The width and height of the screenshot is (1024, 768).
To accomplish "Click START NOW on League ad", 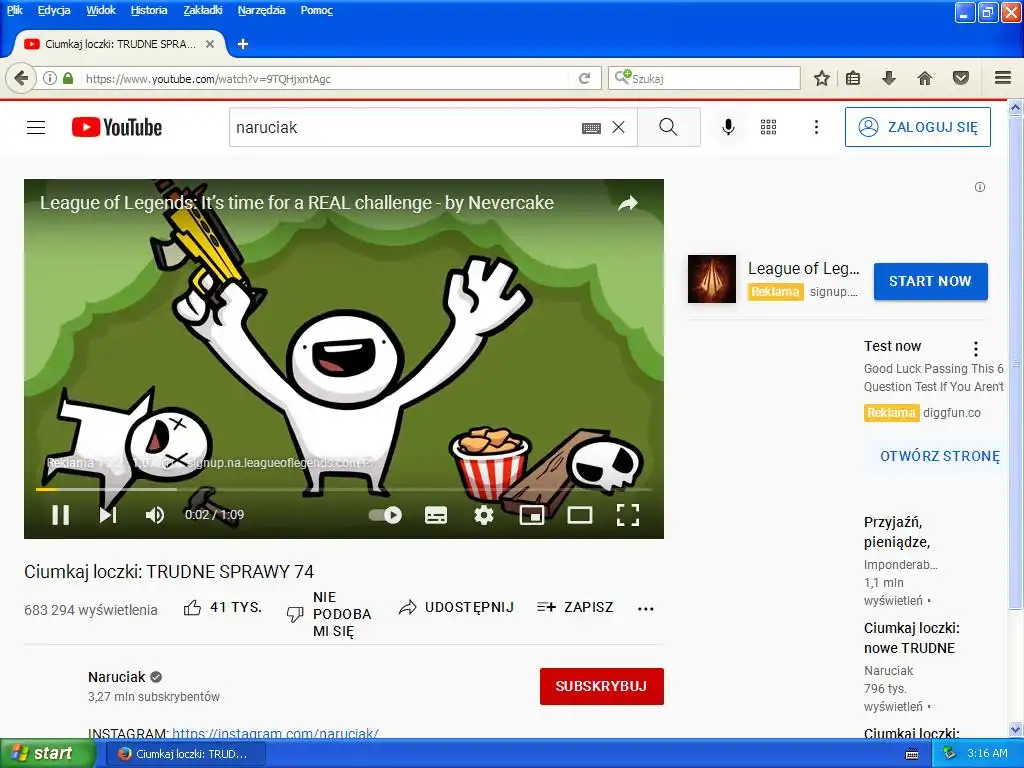I will pos(930,281).
